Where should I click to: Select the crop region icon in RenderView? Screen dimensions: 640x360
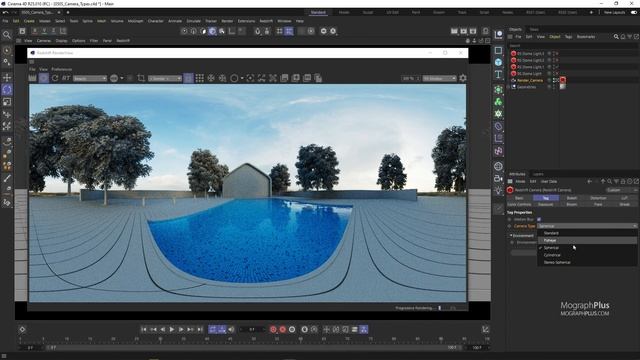click(141, 78)
